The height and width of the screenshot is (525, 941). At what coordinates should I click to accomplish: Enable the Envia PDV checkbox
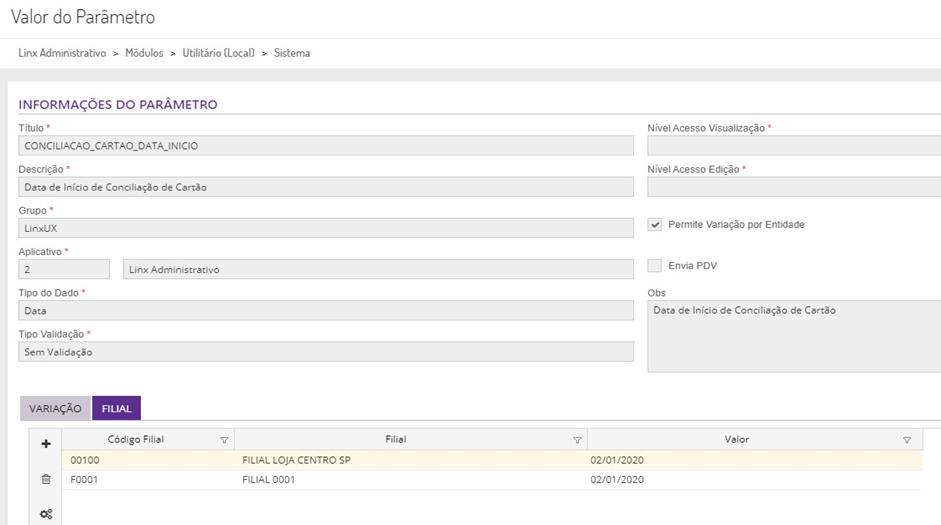pyautogui.click(x=656, y=266)
